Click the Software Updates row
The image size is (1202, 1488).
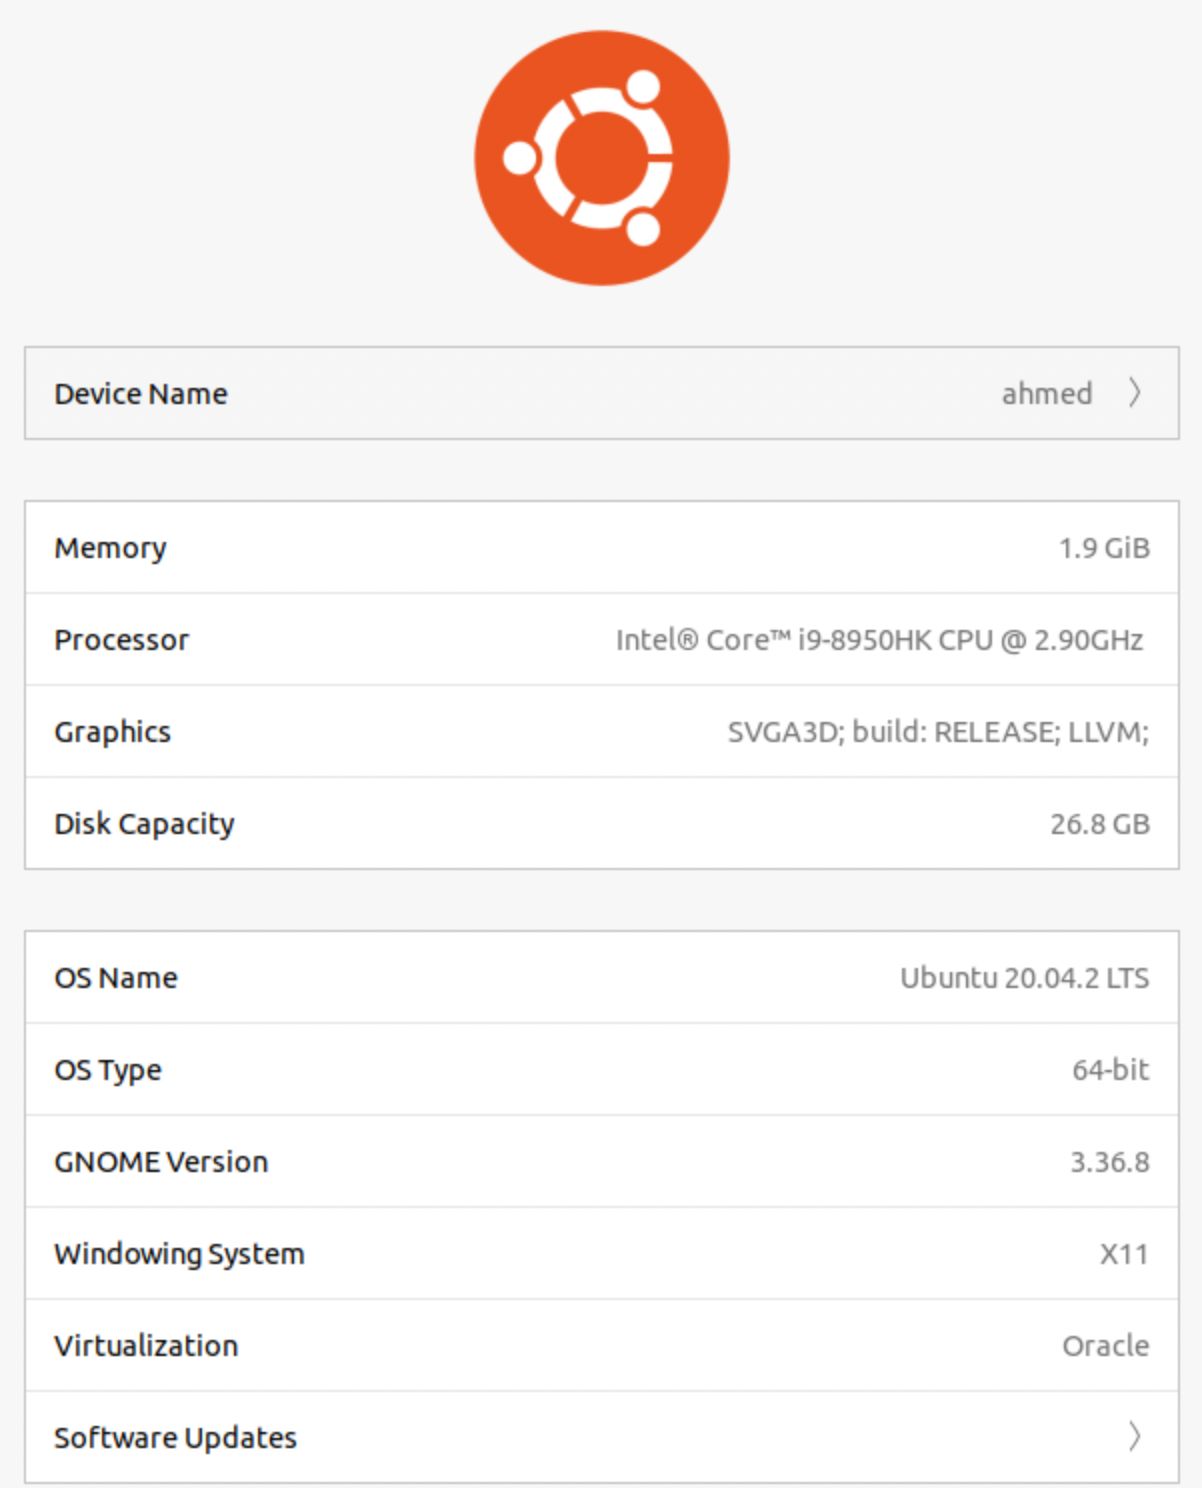point(600,1437)
